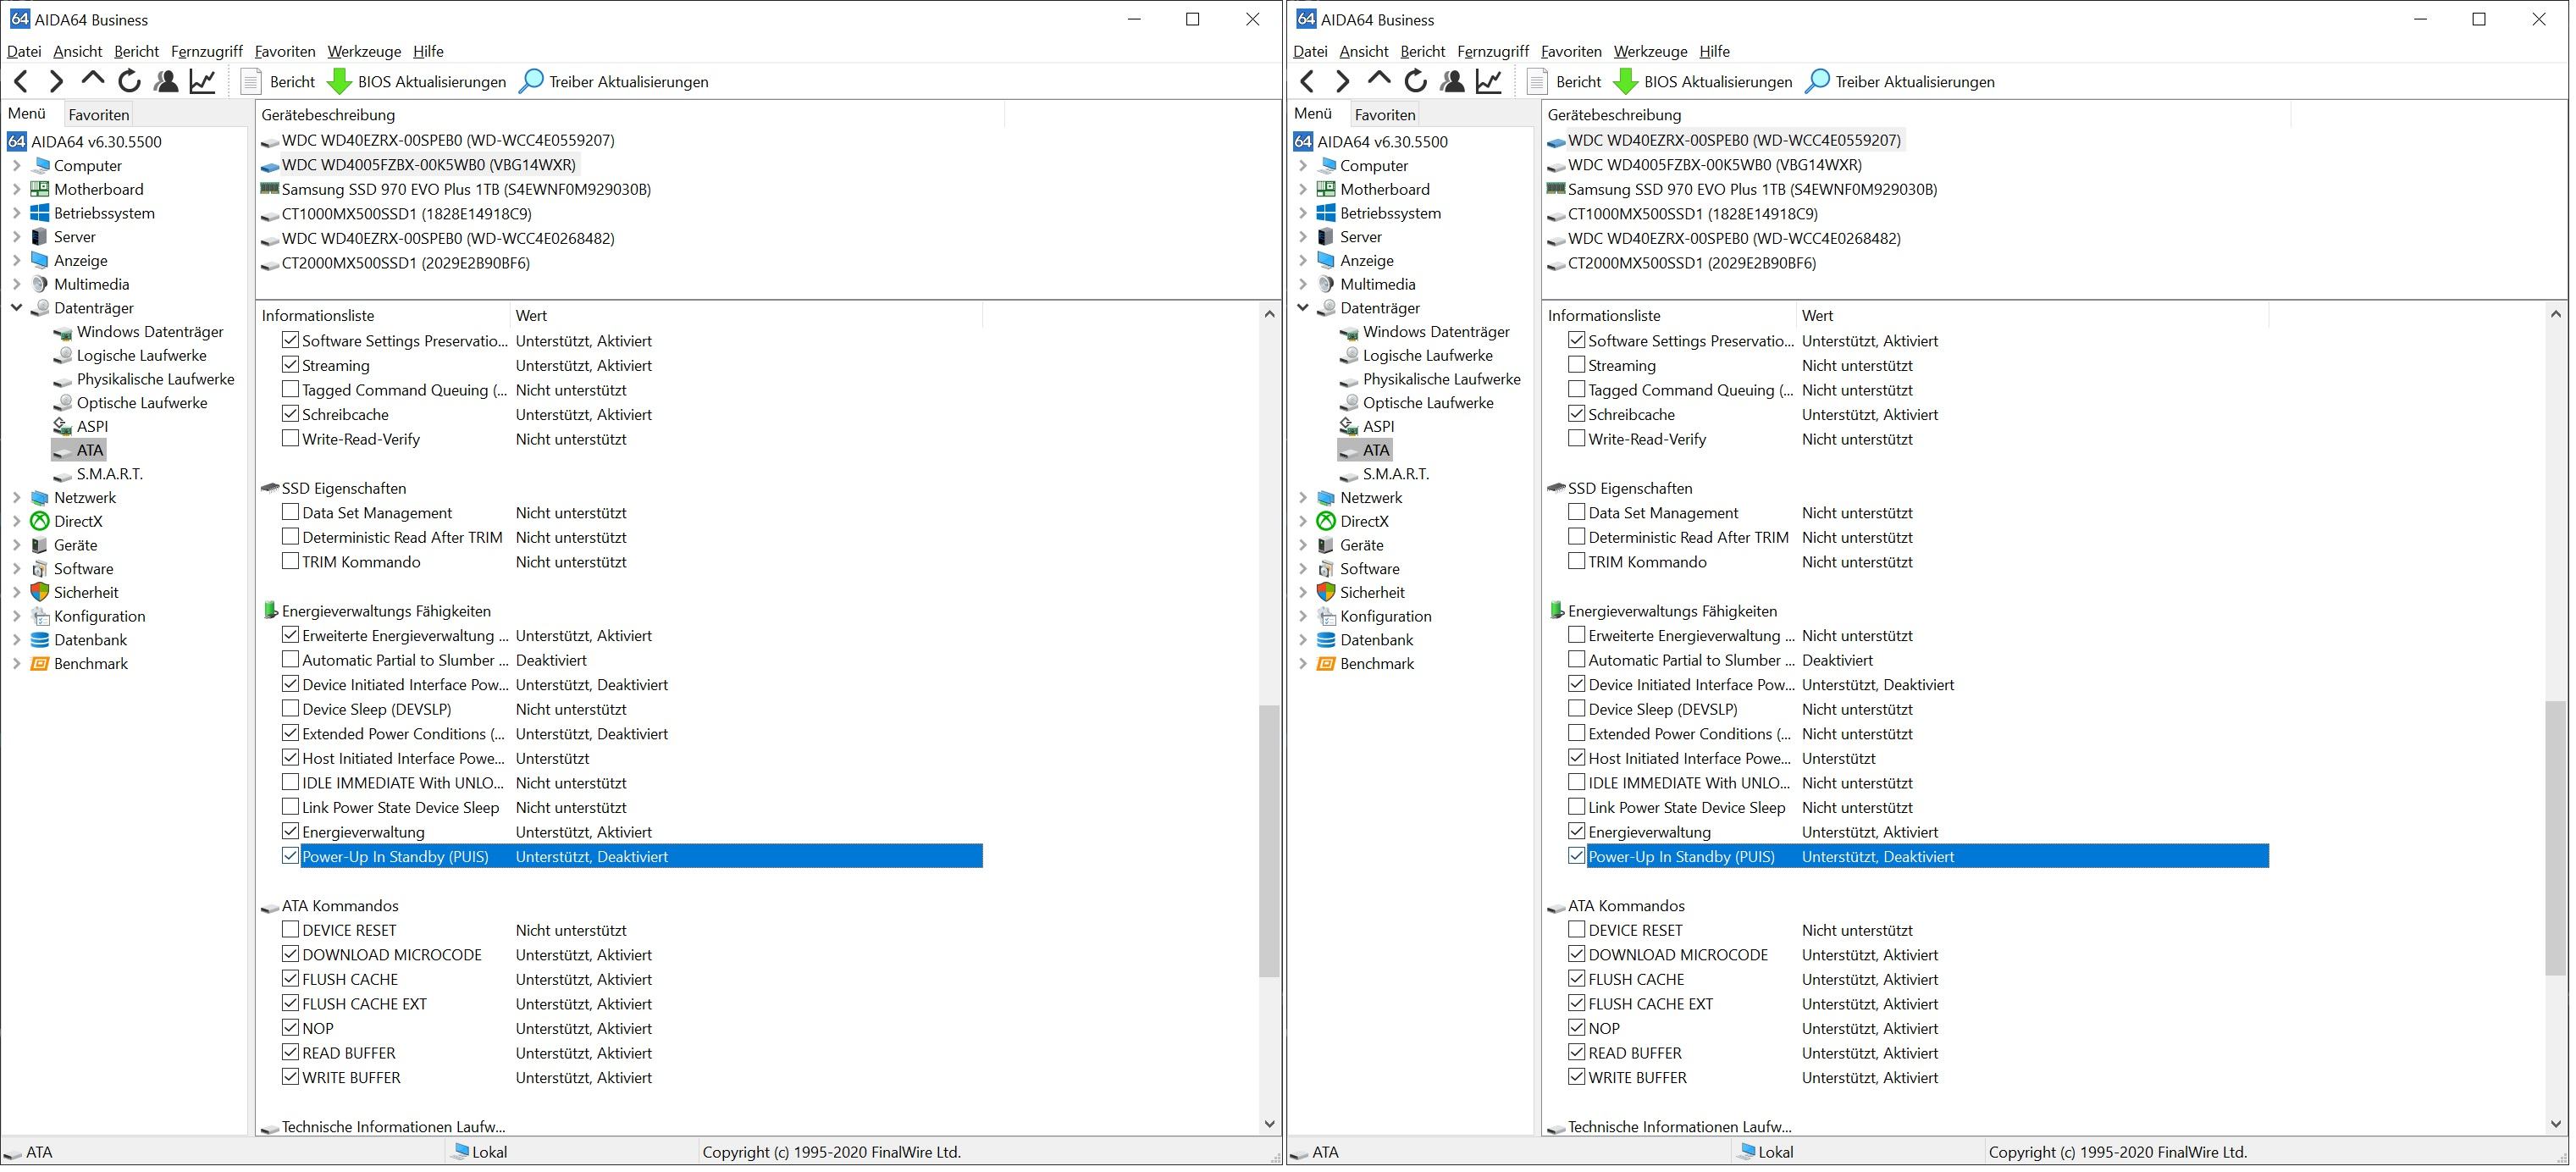The image size is (2576, 1172).
Task: Select Motherboard icon in left window tree
Action: click(40, 190)
